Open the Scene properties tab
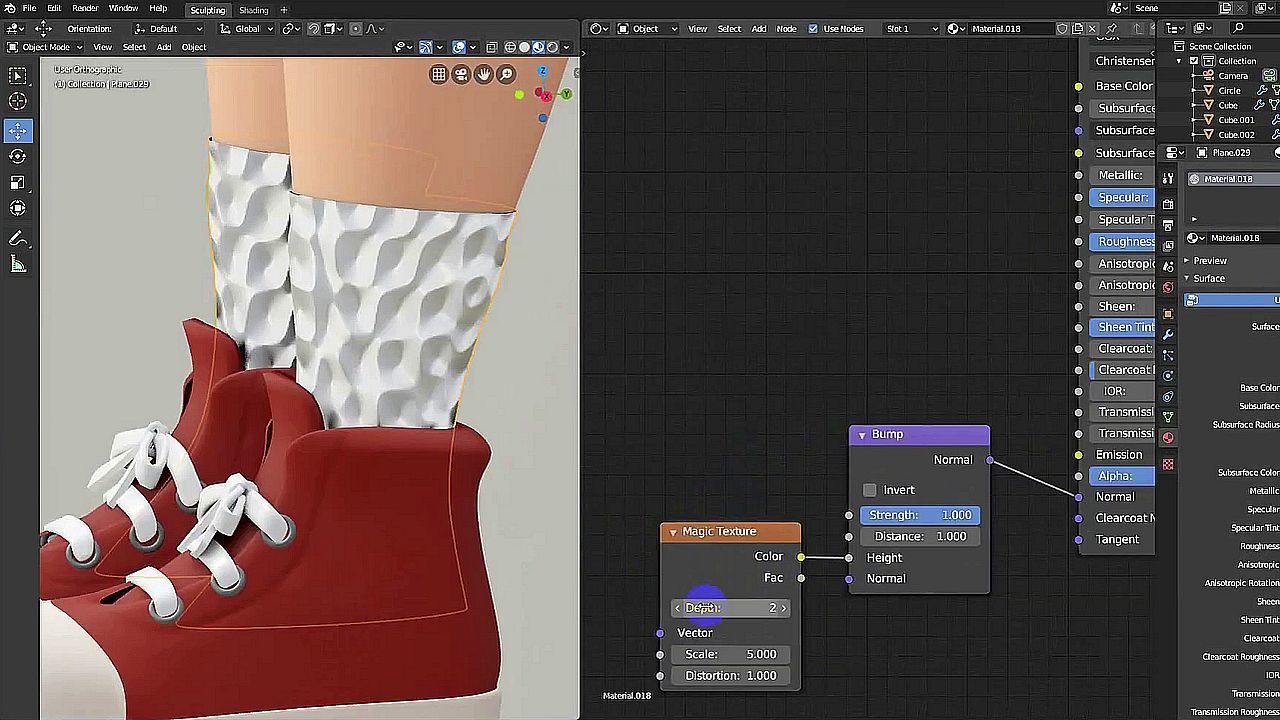 tap(1168, 267)
